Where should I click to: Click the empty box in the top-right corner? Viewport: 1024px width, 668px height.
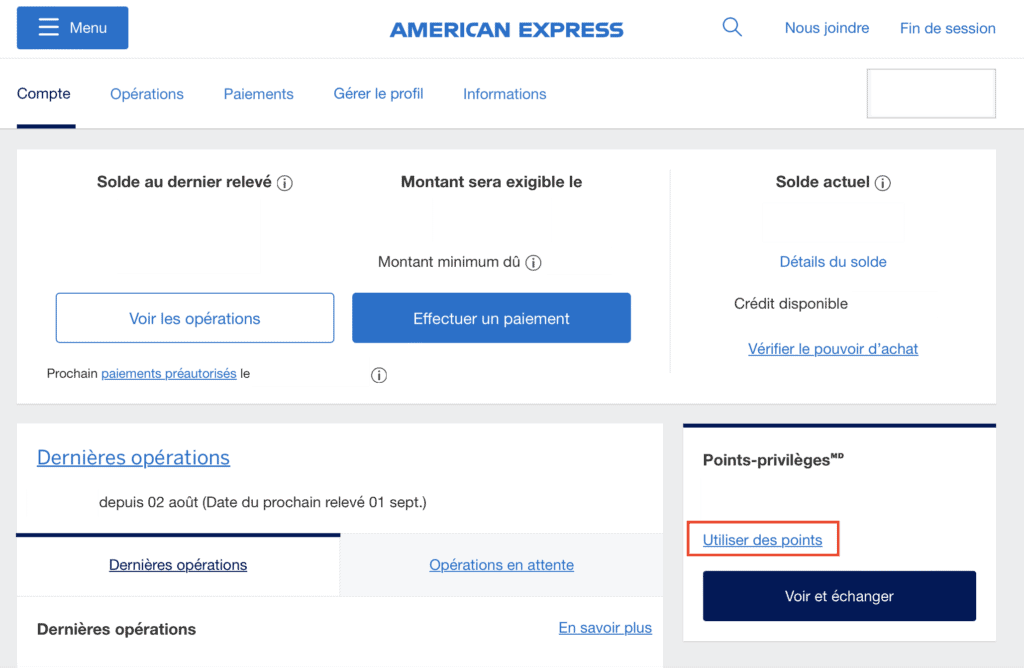coord(931,94)
